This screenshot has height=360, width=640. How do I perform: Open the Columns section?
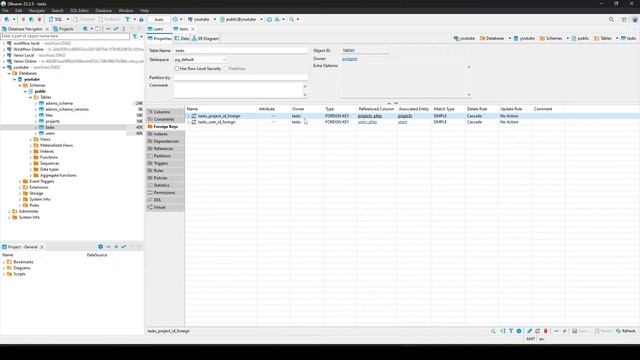pyautogui.click(x=165, y=112)
